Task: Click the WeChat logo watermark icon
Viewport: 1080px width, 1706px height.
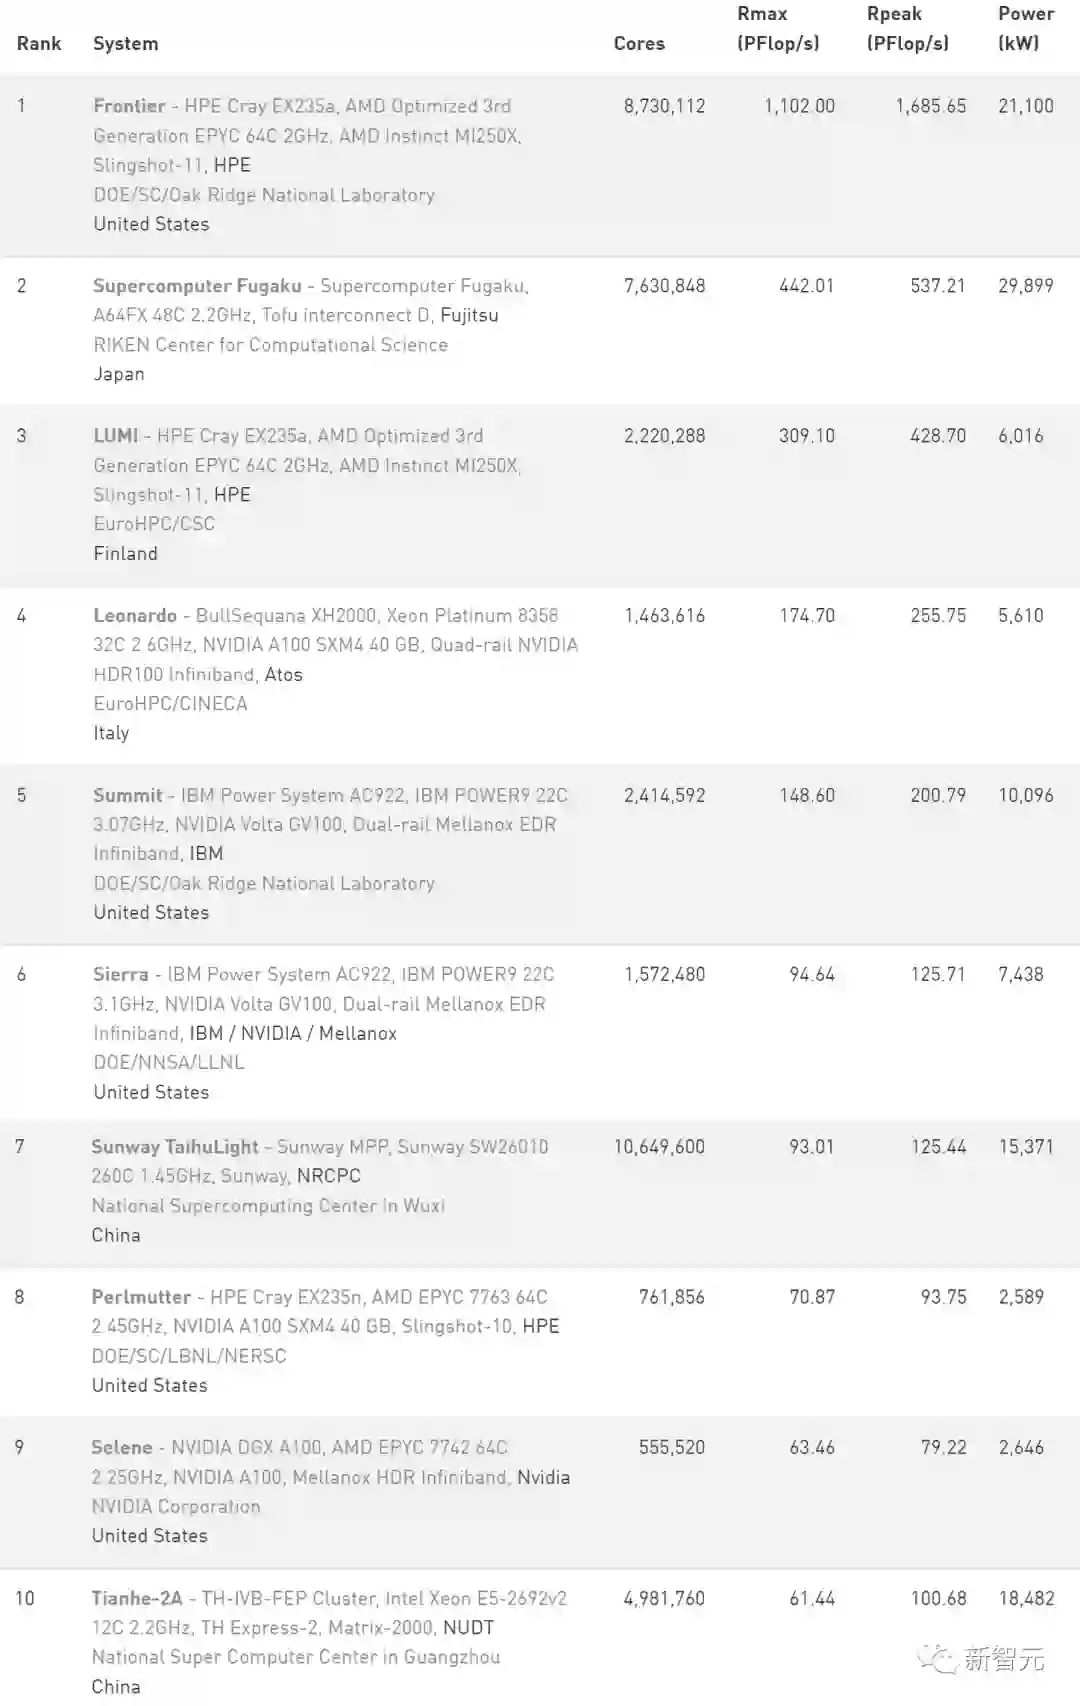Action: click(936, 1659)
